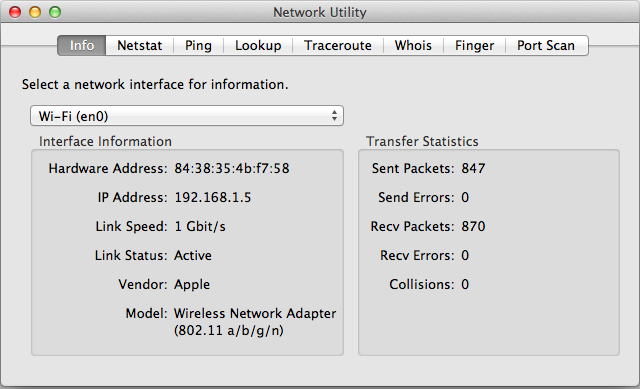
Task: Click the Network Utility window title
Action: click(x=320, y=12)
